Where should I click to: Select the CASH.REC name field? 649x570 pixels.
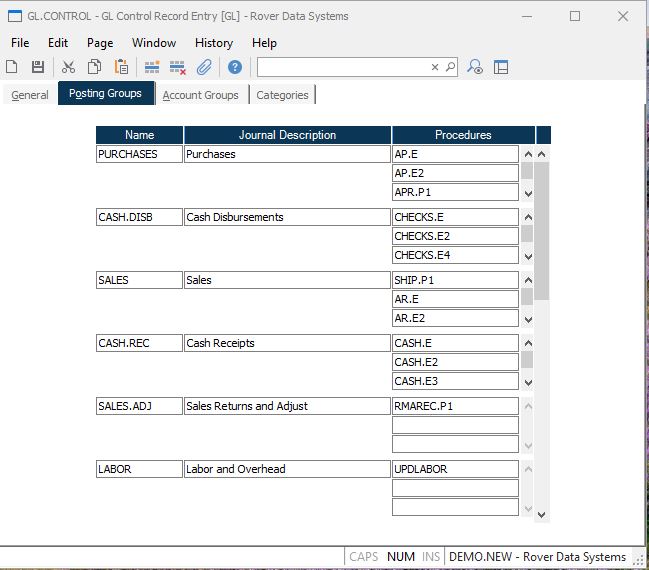point(139,343)
